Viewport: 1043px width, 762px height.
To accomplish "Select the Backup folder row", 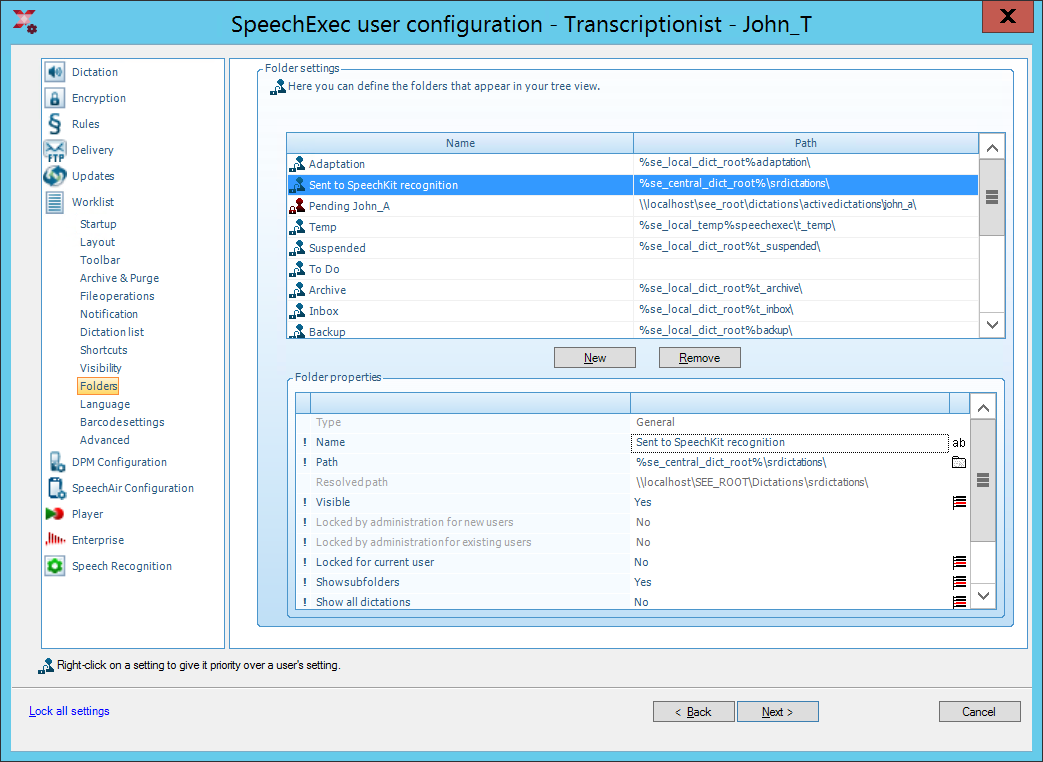I will click(633, 330).
